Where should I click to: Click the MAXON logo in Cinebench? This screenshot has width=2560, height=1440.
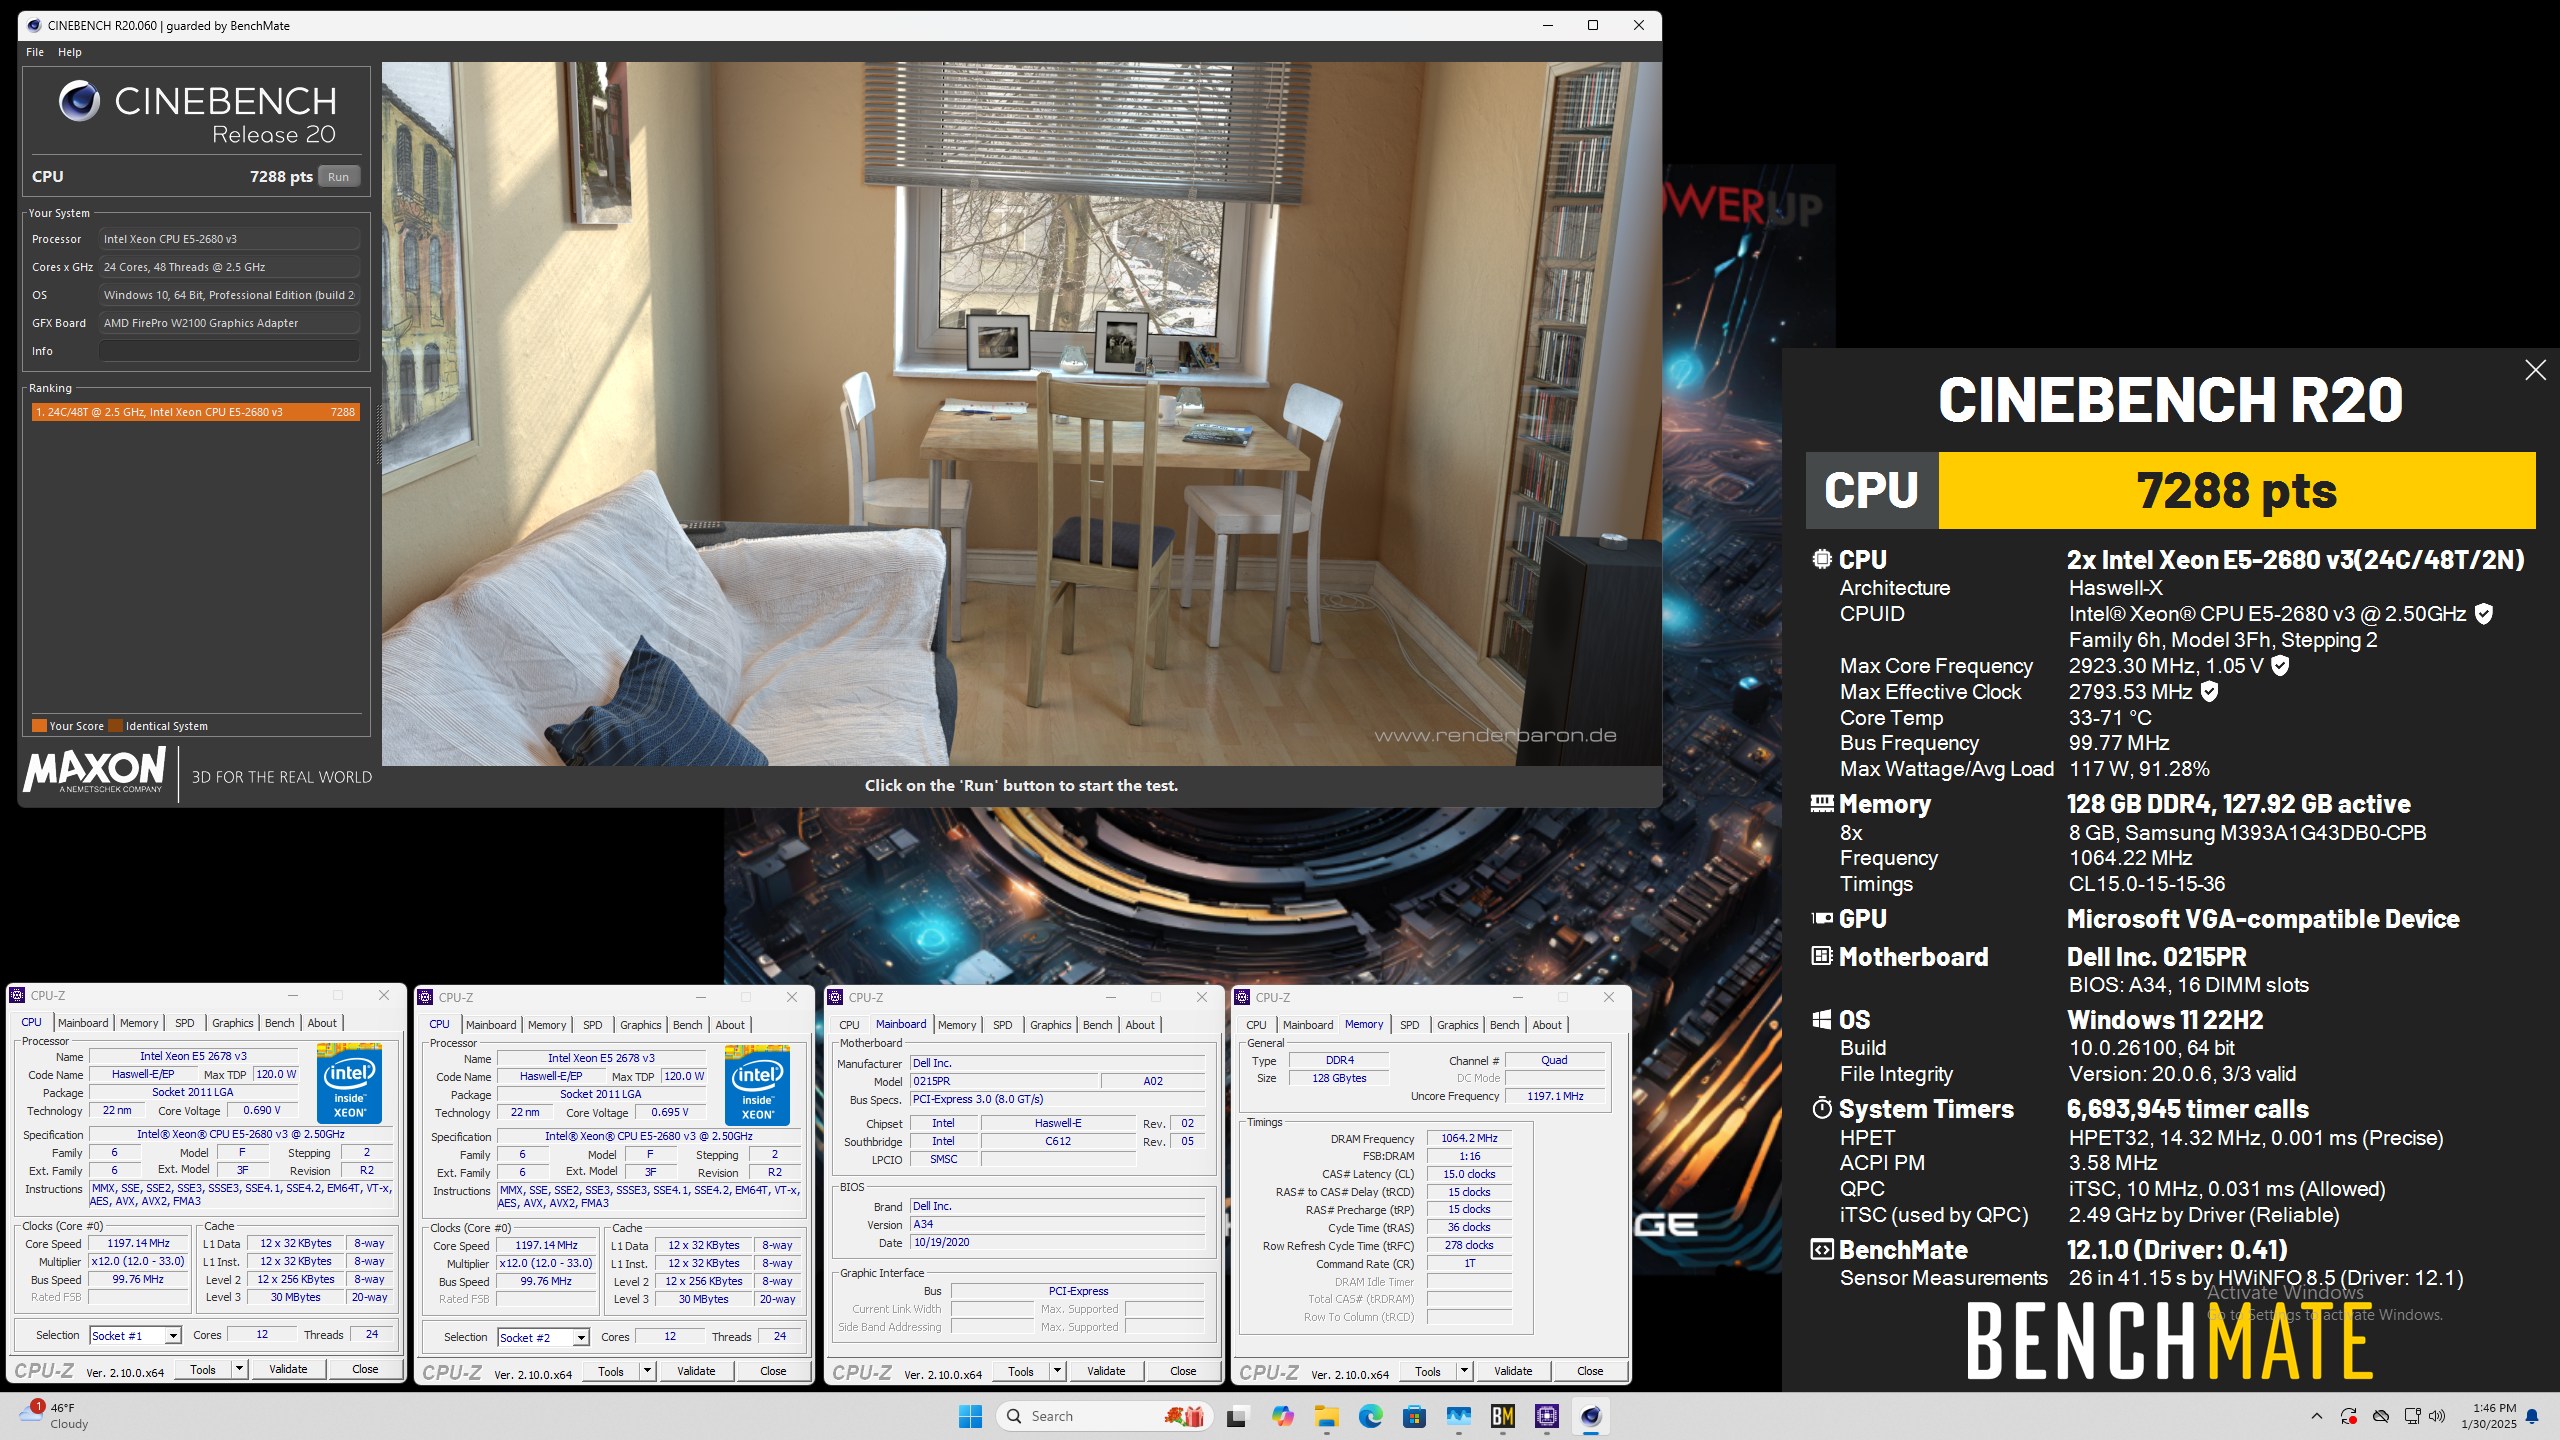tap(94, 771)
